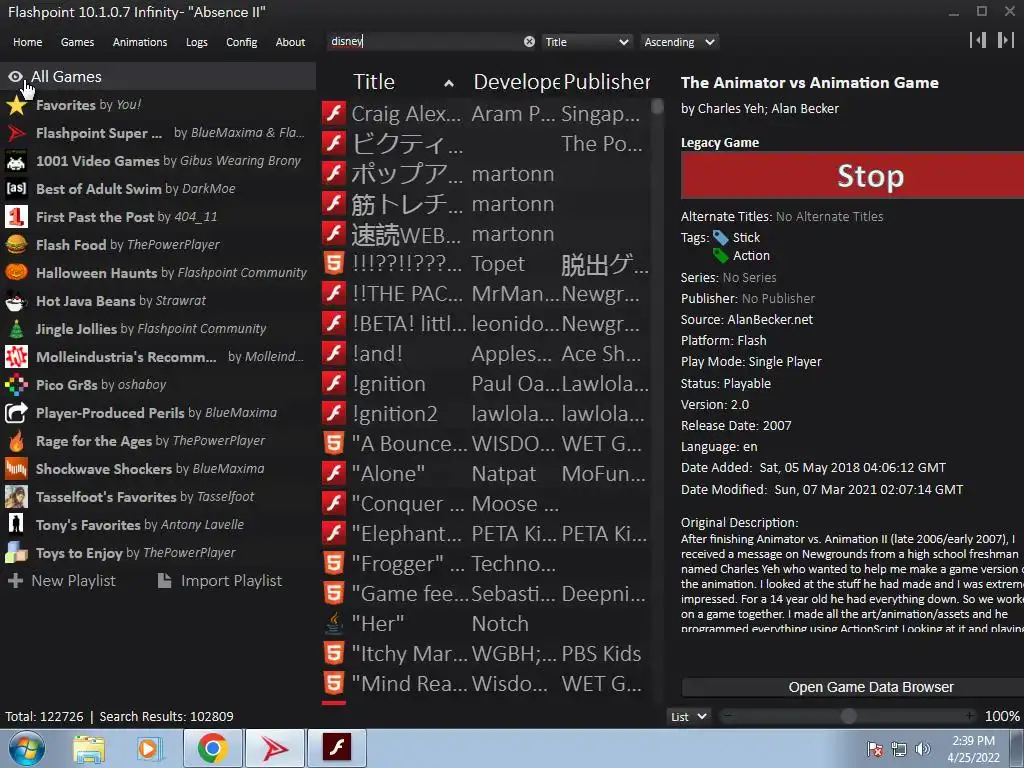This screenshot has height=768, width=1024.
Task: Select the Craig Alex... game row
Action: pos(485,114)
